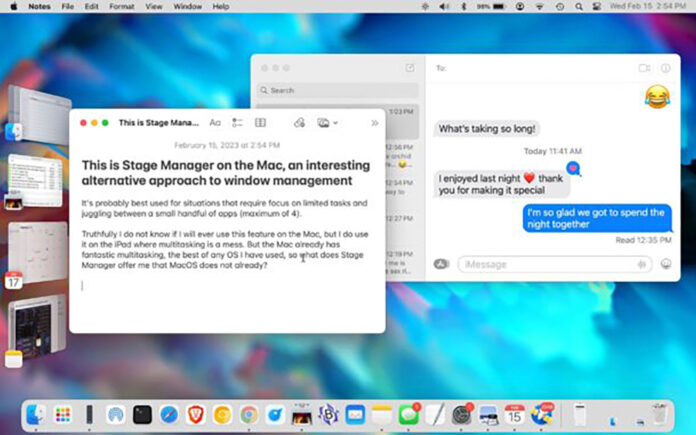The width and height of the screenshot is (696, 435).
Task: Click the blue "I'm so glad we got to spend" bubble
Action: coord(597,218)
